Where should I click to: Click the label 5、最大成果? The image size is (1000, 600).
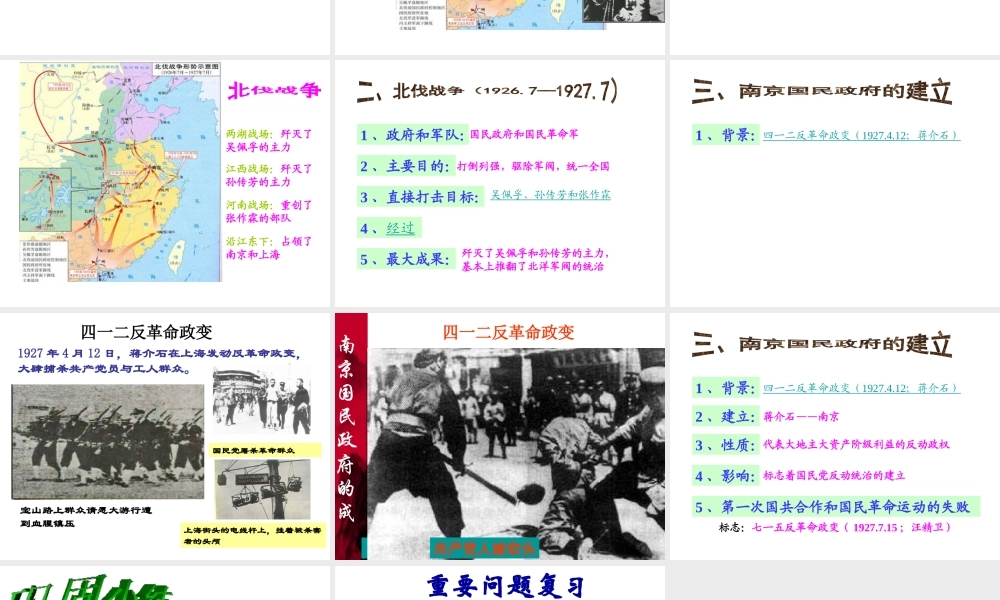[406, 259]
